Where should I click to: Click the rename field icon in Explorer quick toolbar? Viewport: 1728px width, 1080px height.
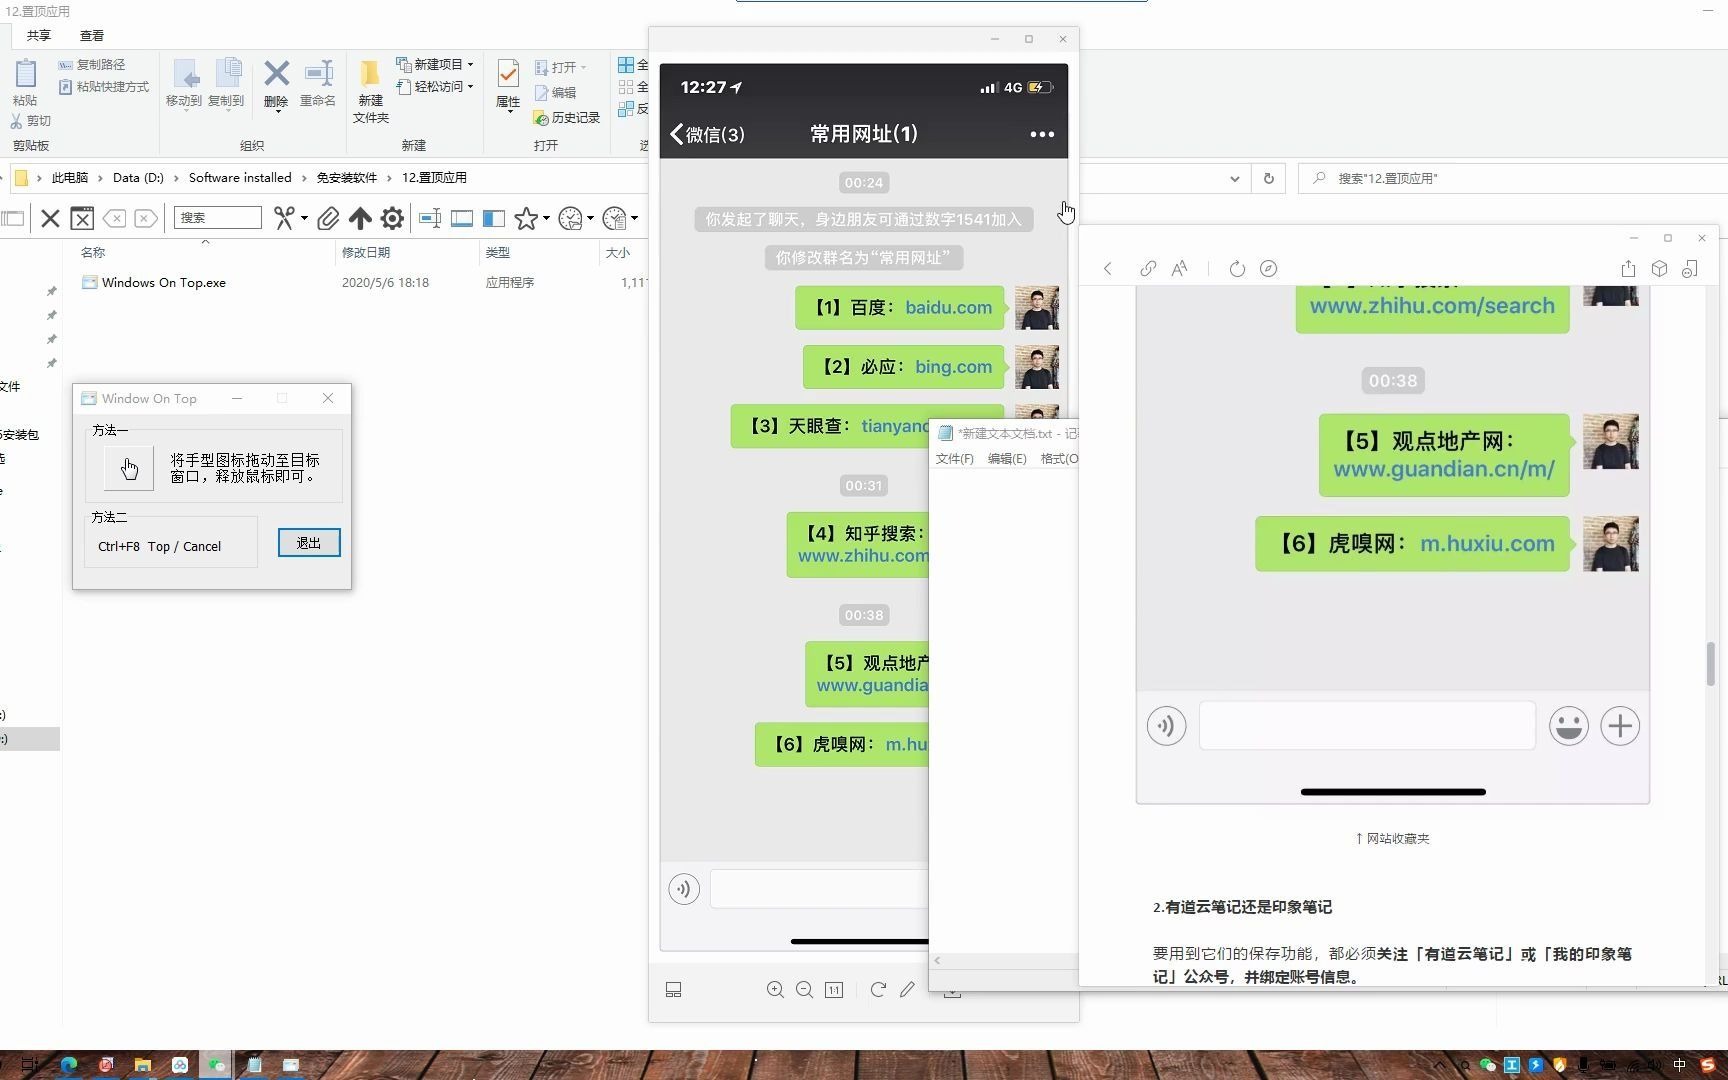(430, 218)
